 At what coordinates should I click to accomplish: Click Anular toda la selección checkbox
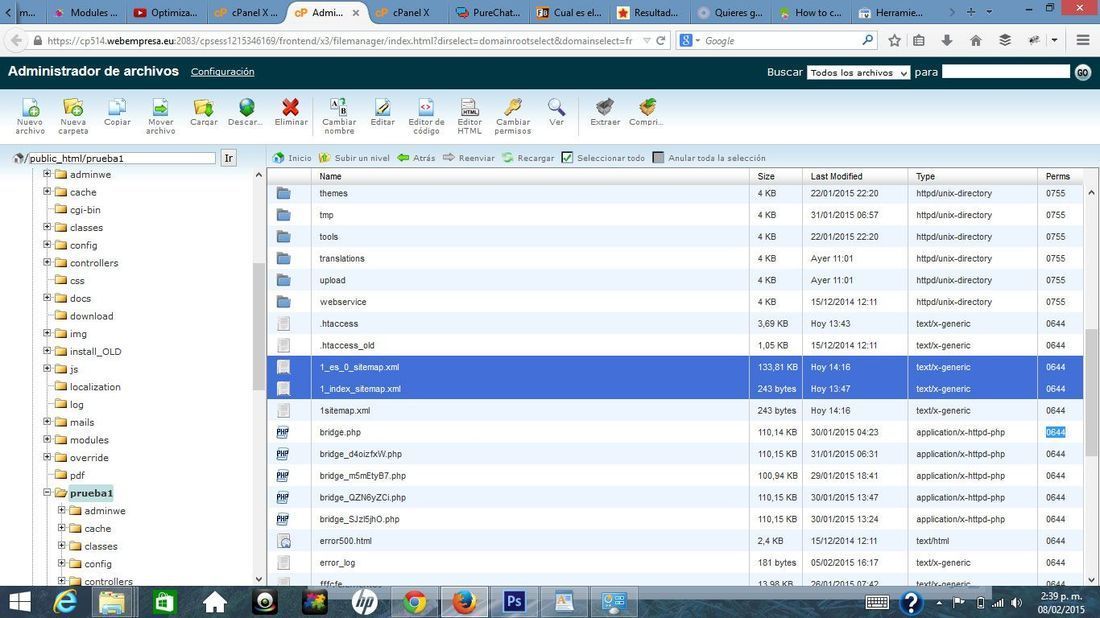[x=658, y=158]
